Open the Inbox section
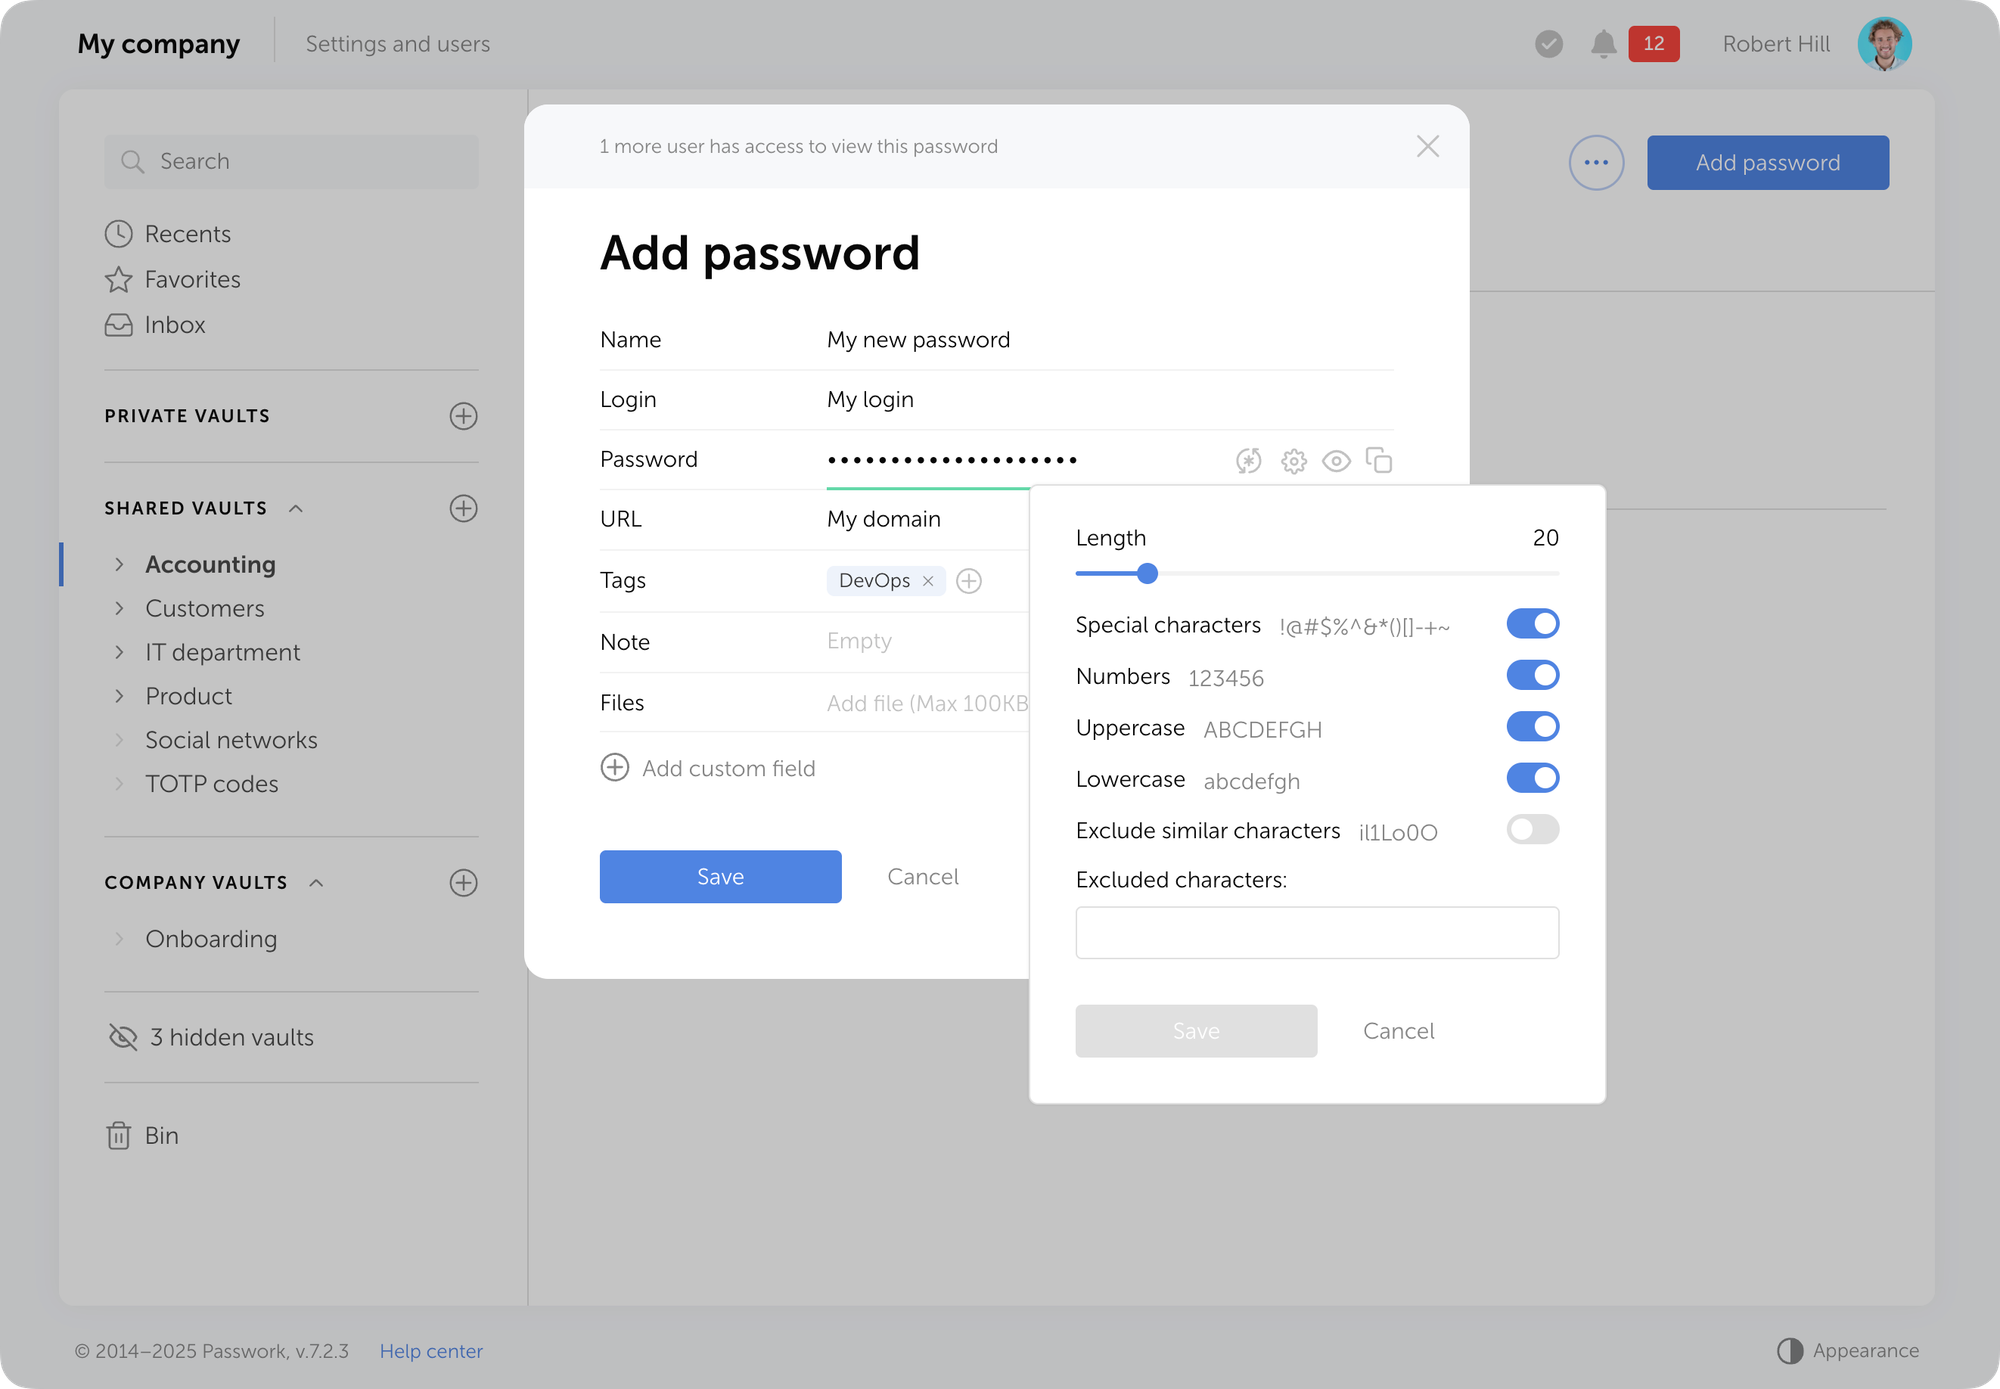Screen dimensions: 2000x1389 pos(175,324)
